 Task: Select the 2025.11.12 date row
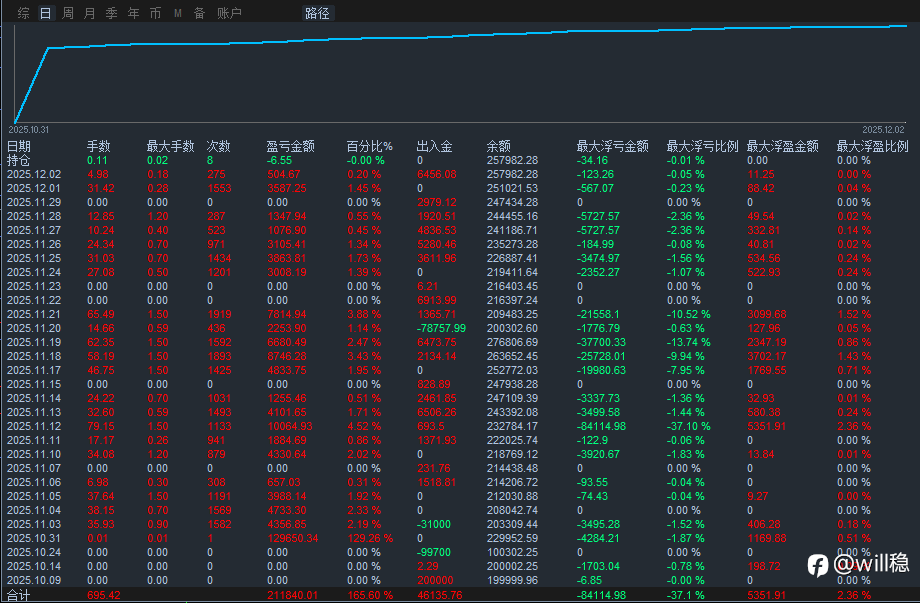(x=34, y=426)
